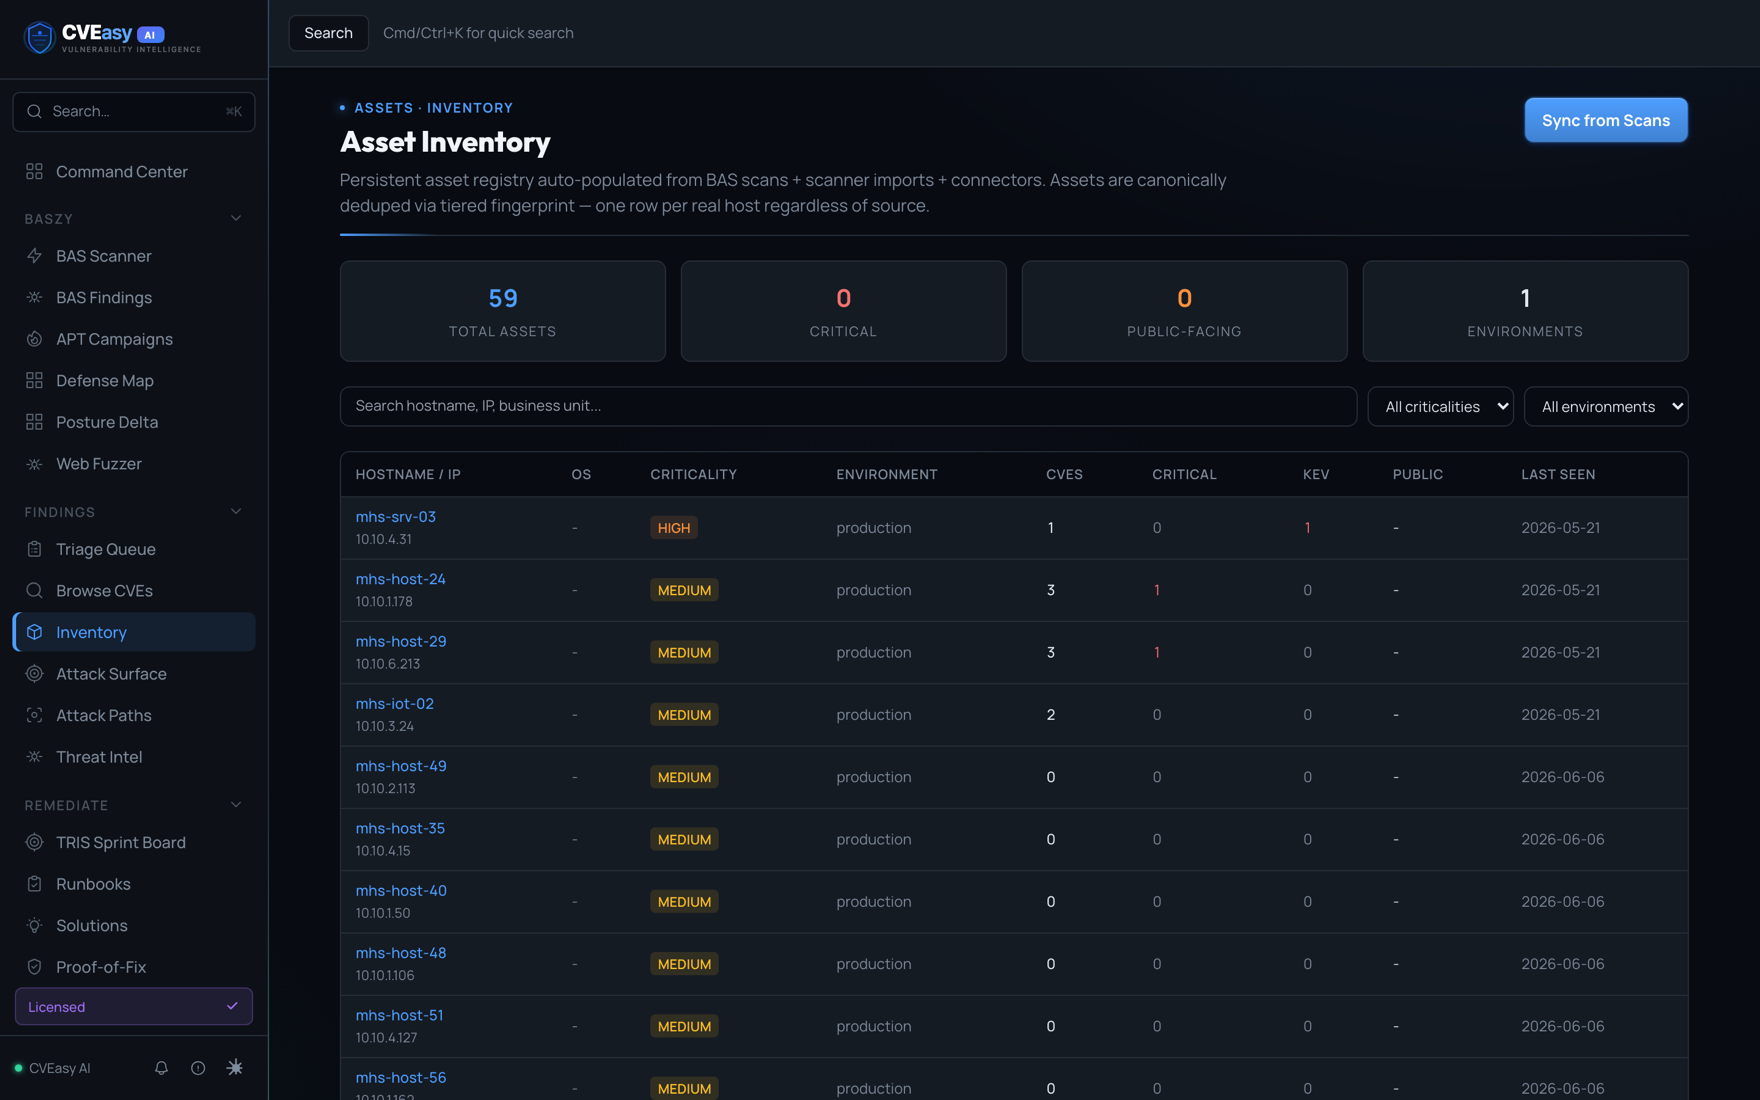1760x1100 pixels.
Task: Click the KEV value for mhs-srv-03
Action: click(x=1307, y=528)
